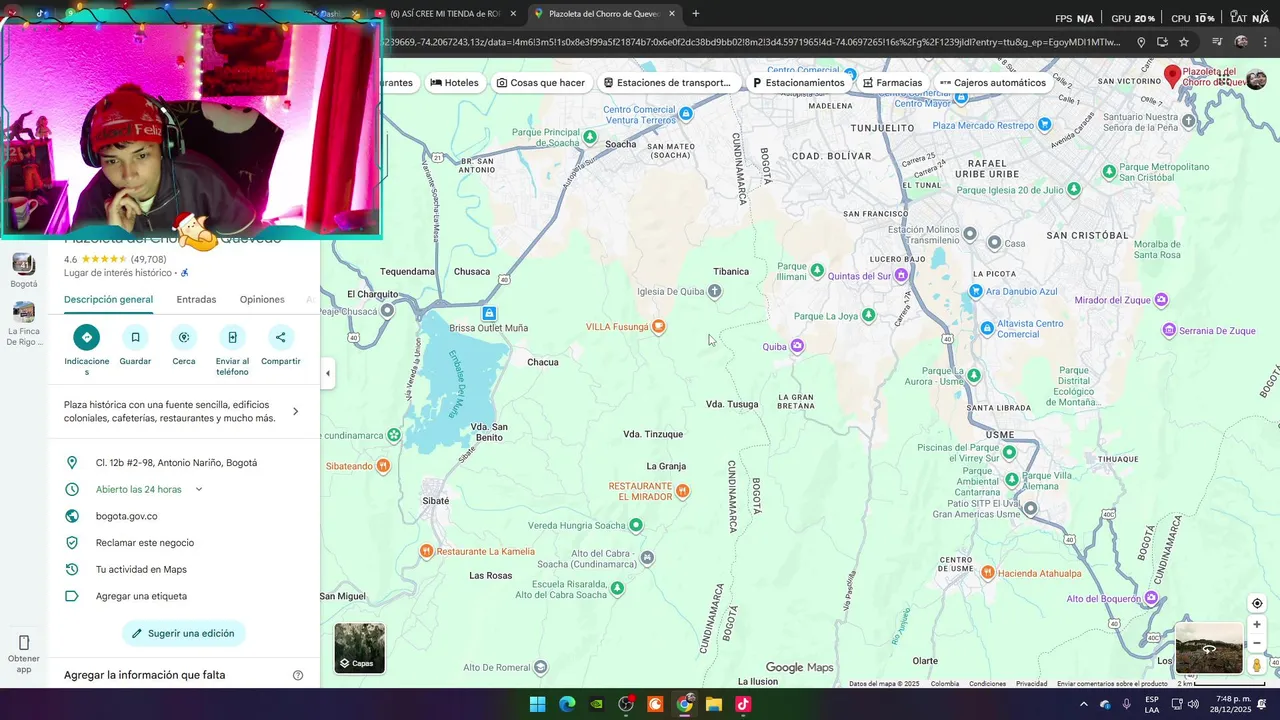
Task: Open location permission icon in address bar
Action: tap(1141, 42)
